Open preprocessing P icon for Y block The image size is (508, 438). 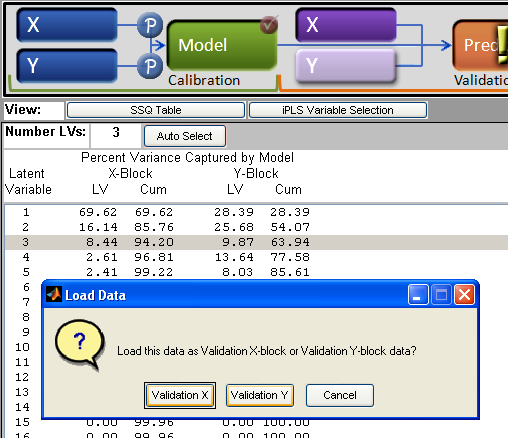[150, 66]
